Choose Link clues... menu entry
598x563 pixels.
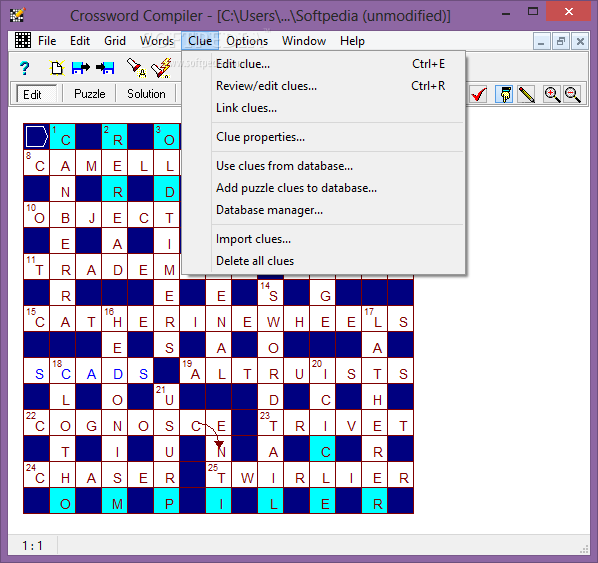pos(323,108)
